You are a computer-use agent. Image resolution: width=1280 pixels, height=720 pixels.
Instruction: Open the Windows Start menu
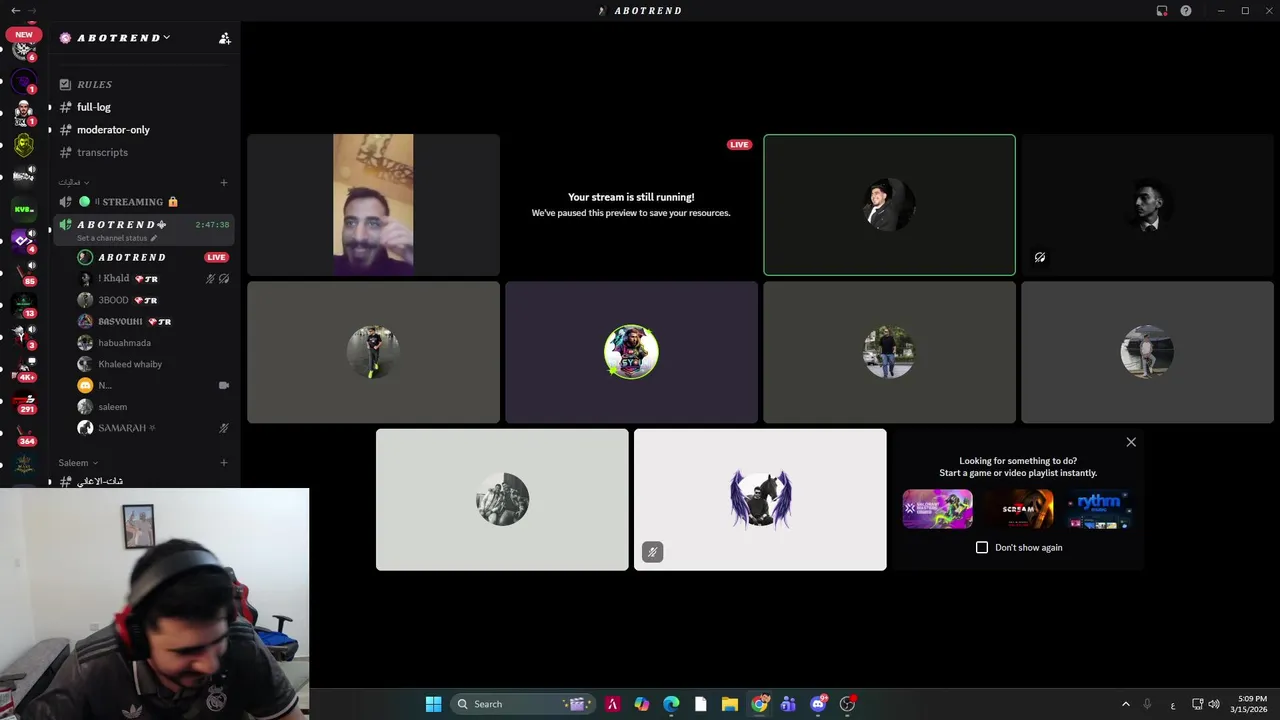click(433, 704)
